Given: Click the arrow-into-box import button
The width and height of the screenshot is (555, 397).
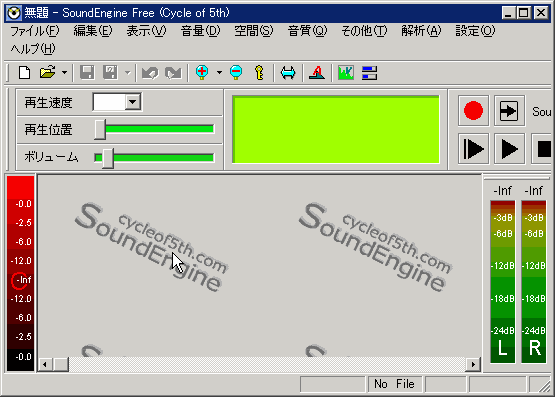Looking at the screenshot, I should [509, 111].
